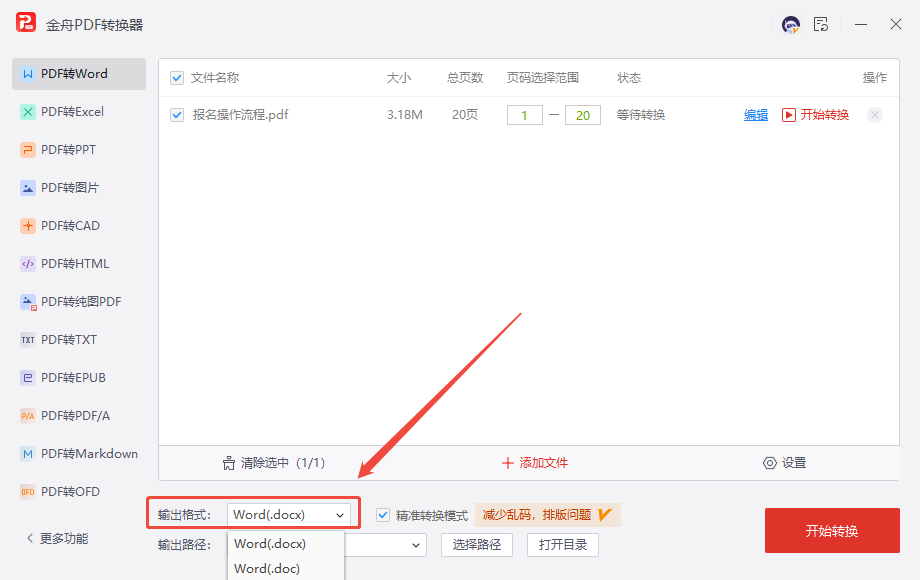This screenshot has width=920, height=580.
Task: Click 添加文件 text button
Action: [x=543, y=463]
